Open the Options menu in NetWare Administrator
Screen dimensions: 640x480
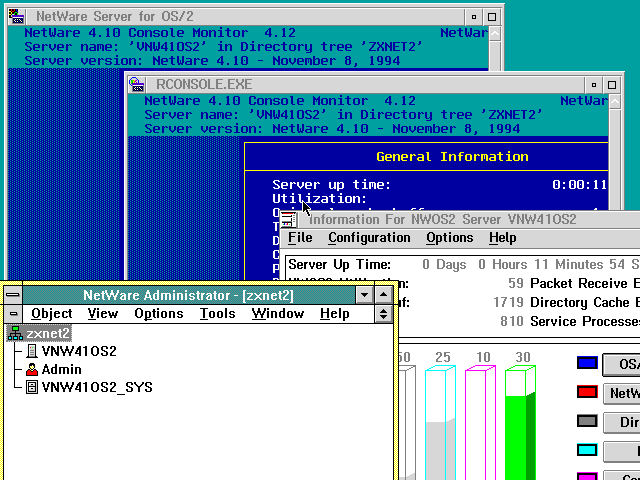159,313
